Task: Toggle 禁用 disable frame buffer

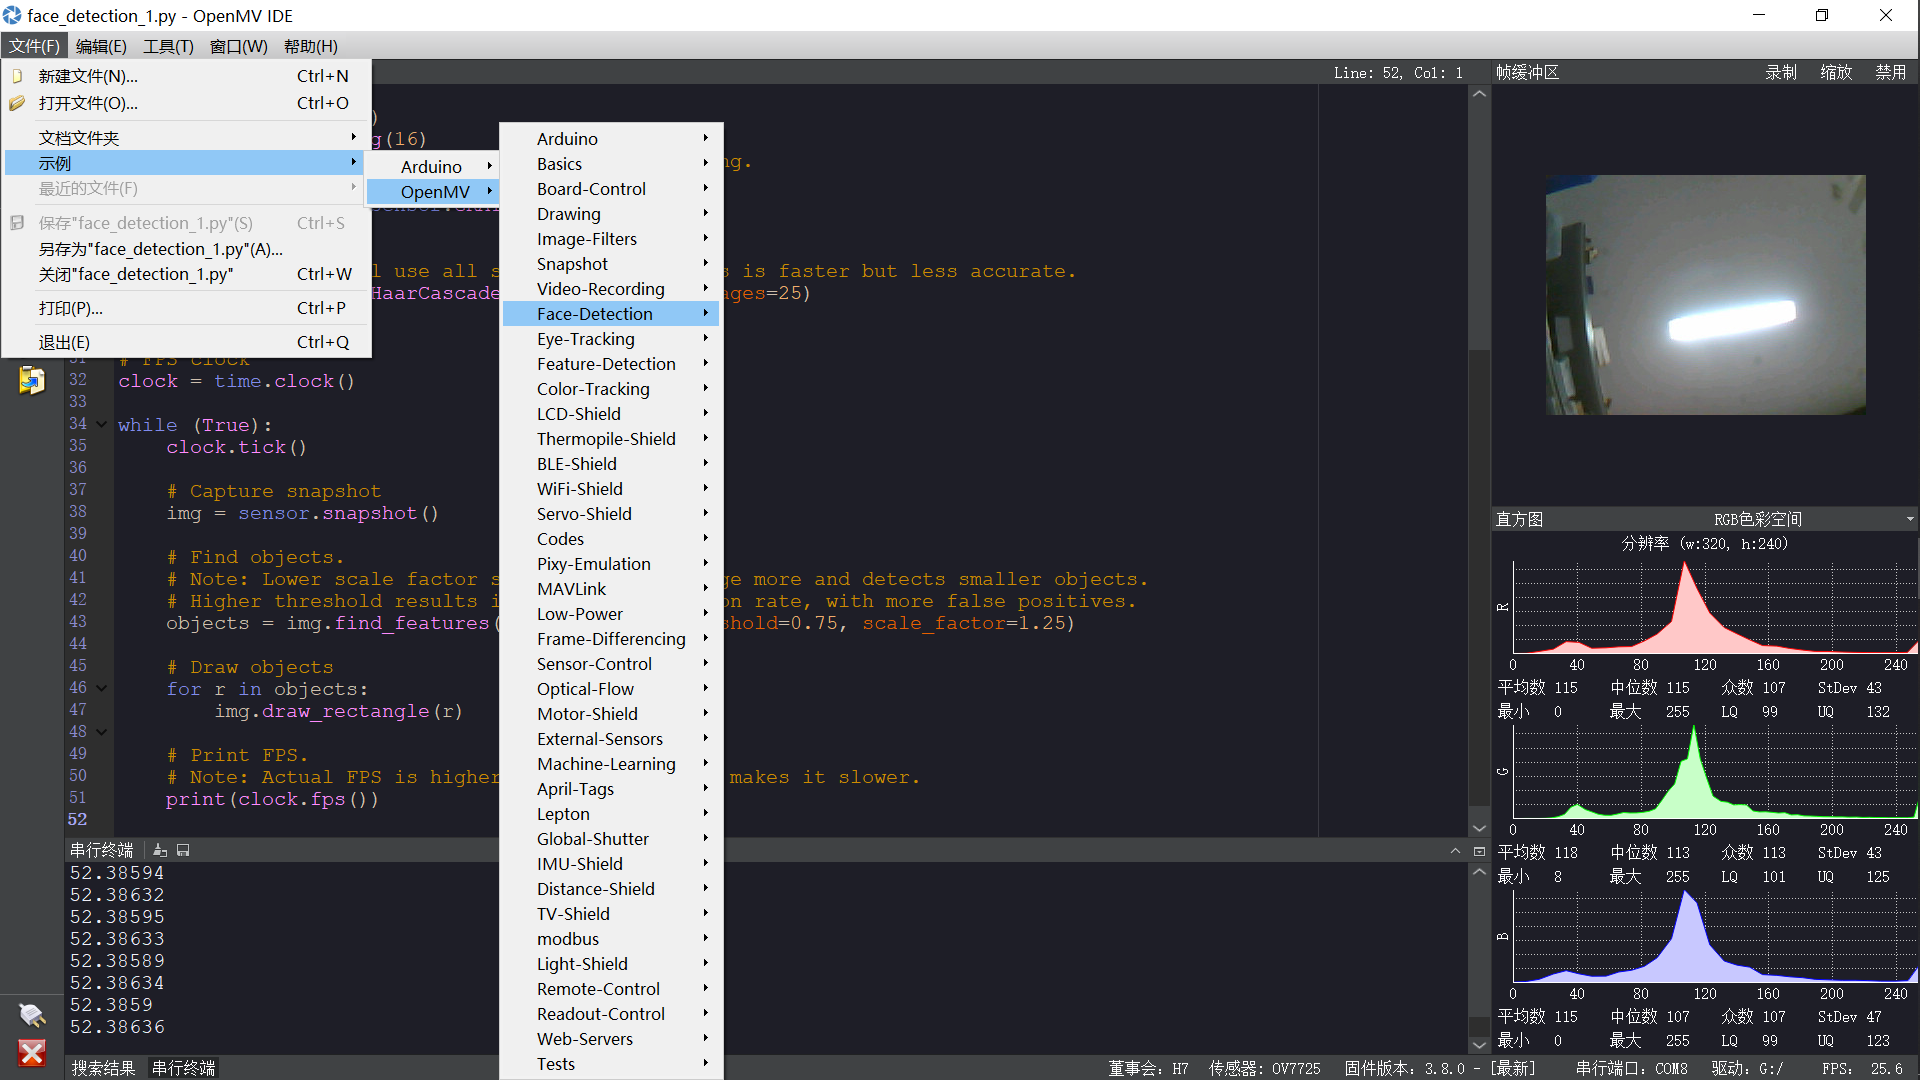Action: click(x=1890, y=72)
